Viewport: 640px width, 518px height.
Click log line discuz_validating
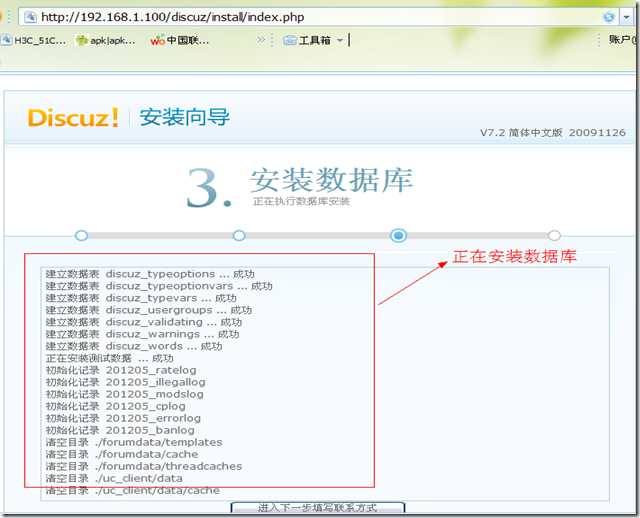[144, 322]
